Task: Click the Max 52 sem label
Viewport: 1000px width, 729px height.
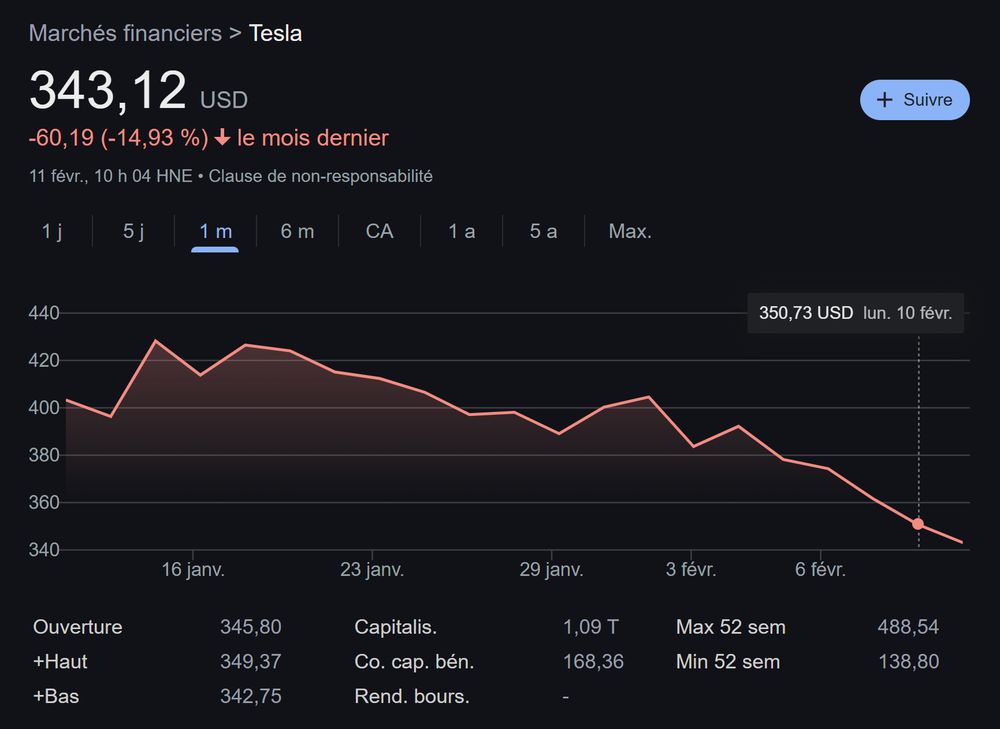Action: pos(731,627)
